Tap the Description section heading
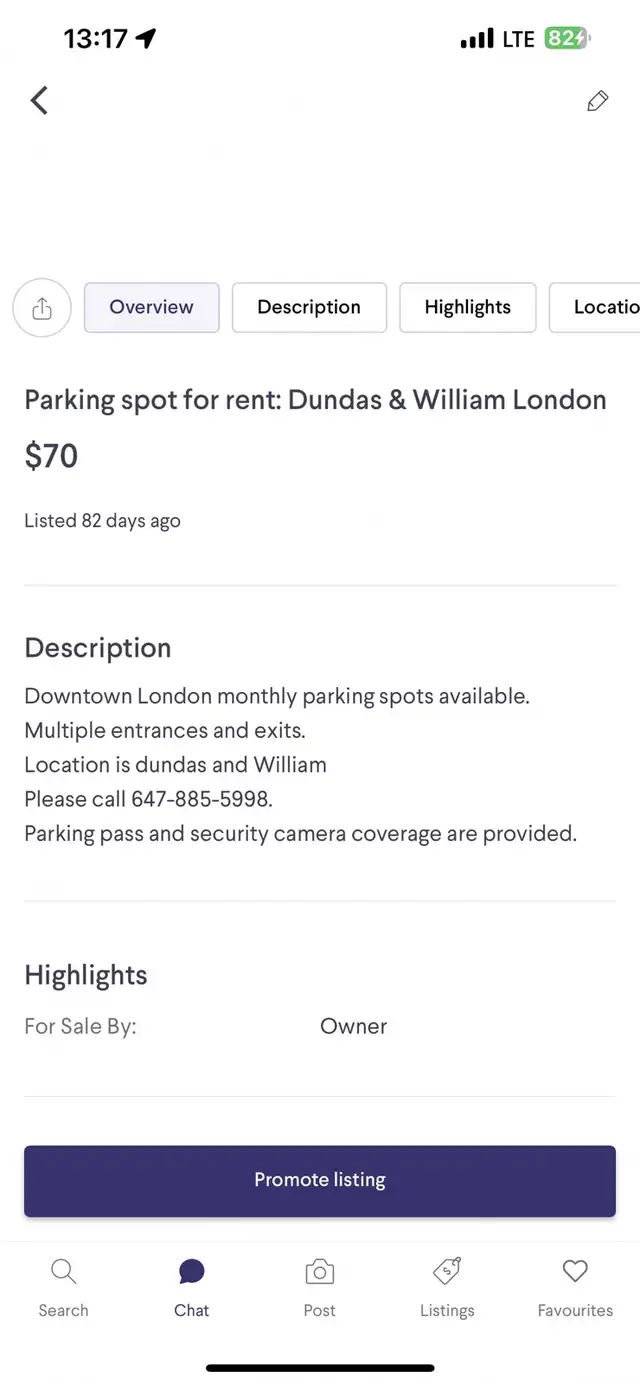 tap(98, 648)
